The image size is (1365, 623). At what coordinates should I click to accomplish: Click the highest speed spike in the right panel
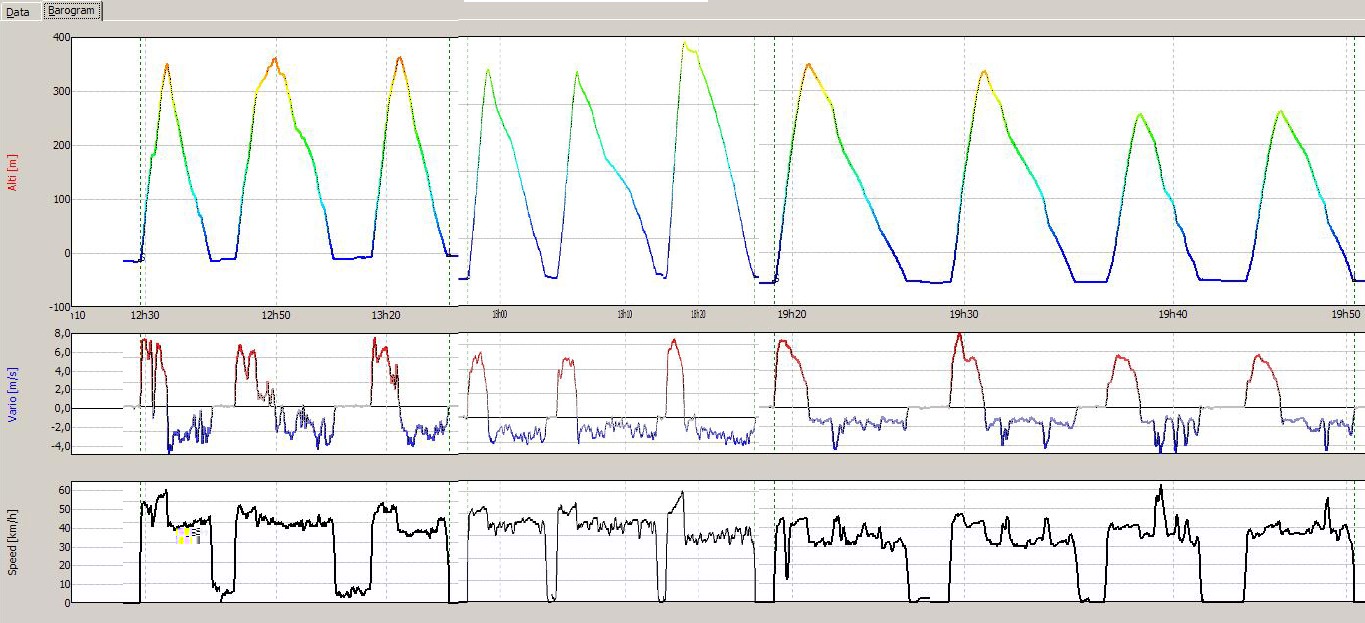point(1160,487)
